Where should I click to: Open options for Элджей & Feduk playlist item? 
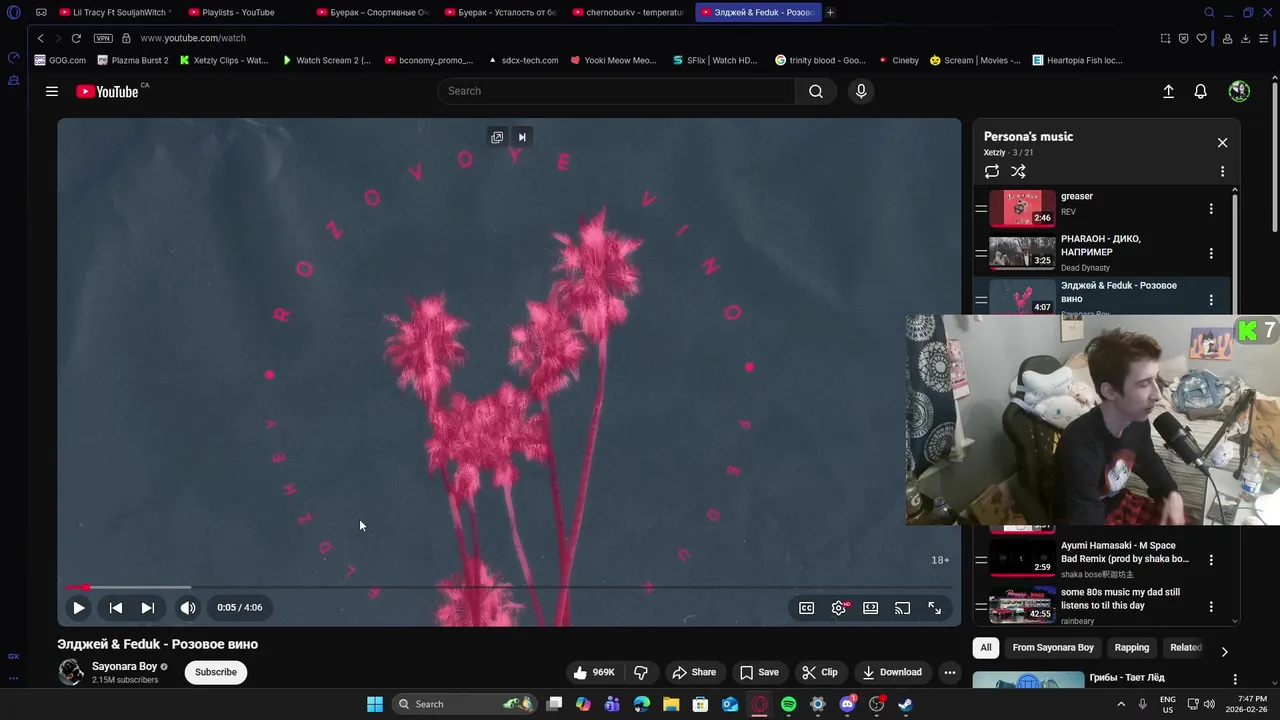[x=1211, y=299]
